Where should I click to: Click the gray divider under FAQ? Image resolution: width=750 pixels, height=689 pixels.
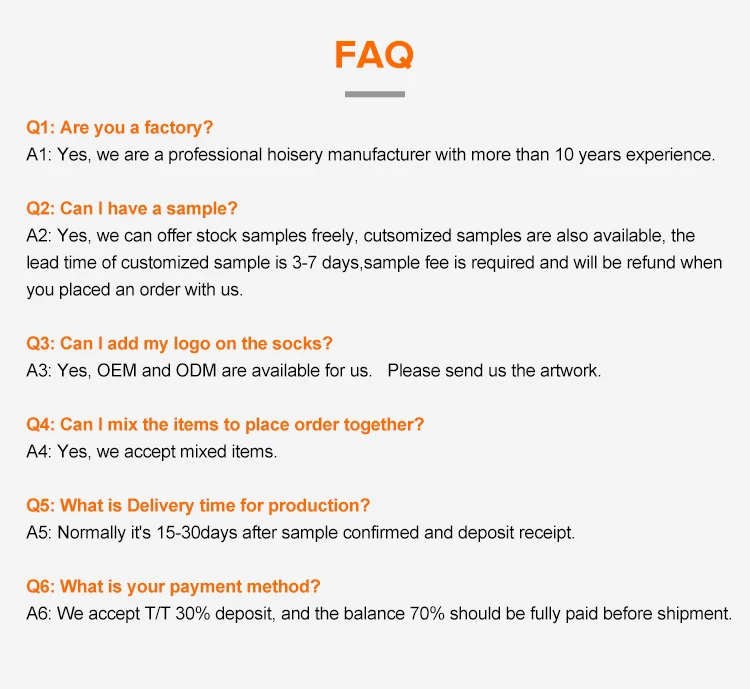pyautogui.click(x=375, y=94)
